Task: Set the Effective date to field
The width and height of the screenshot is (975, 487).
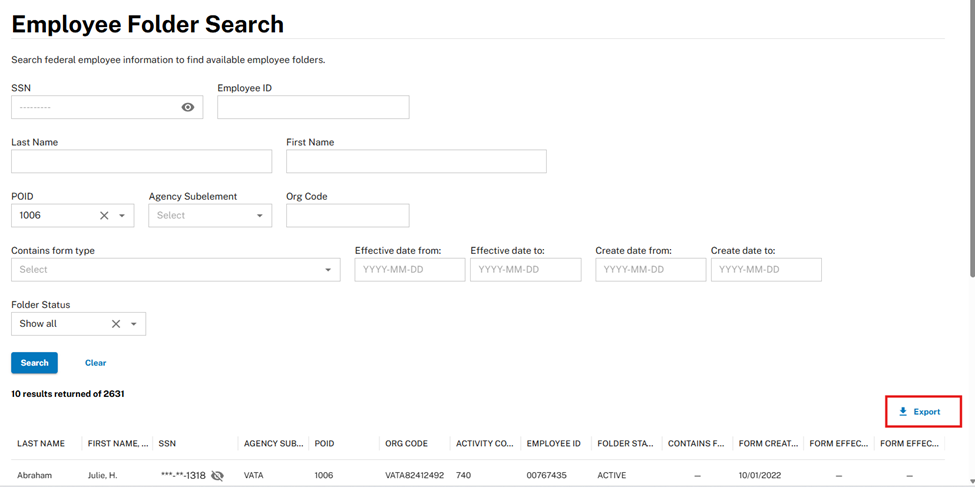Action: pyautogui.click(x=525, y=269)
